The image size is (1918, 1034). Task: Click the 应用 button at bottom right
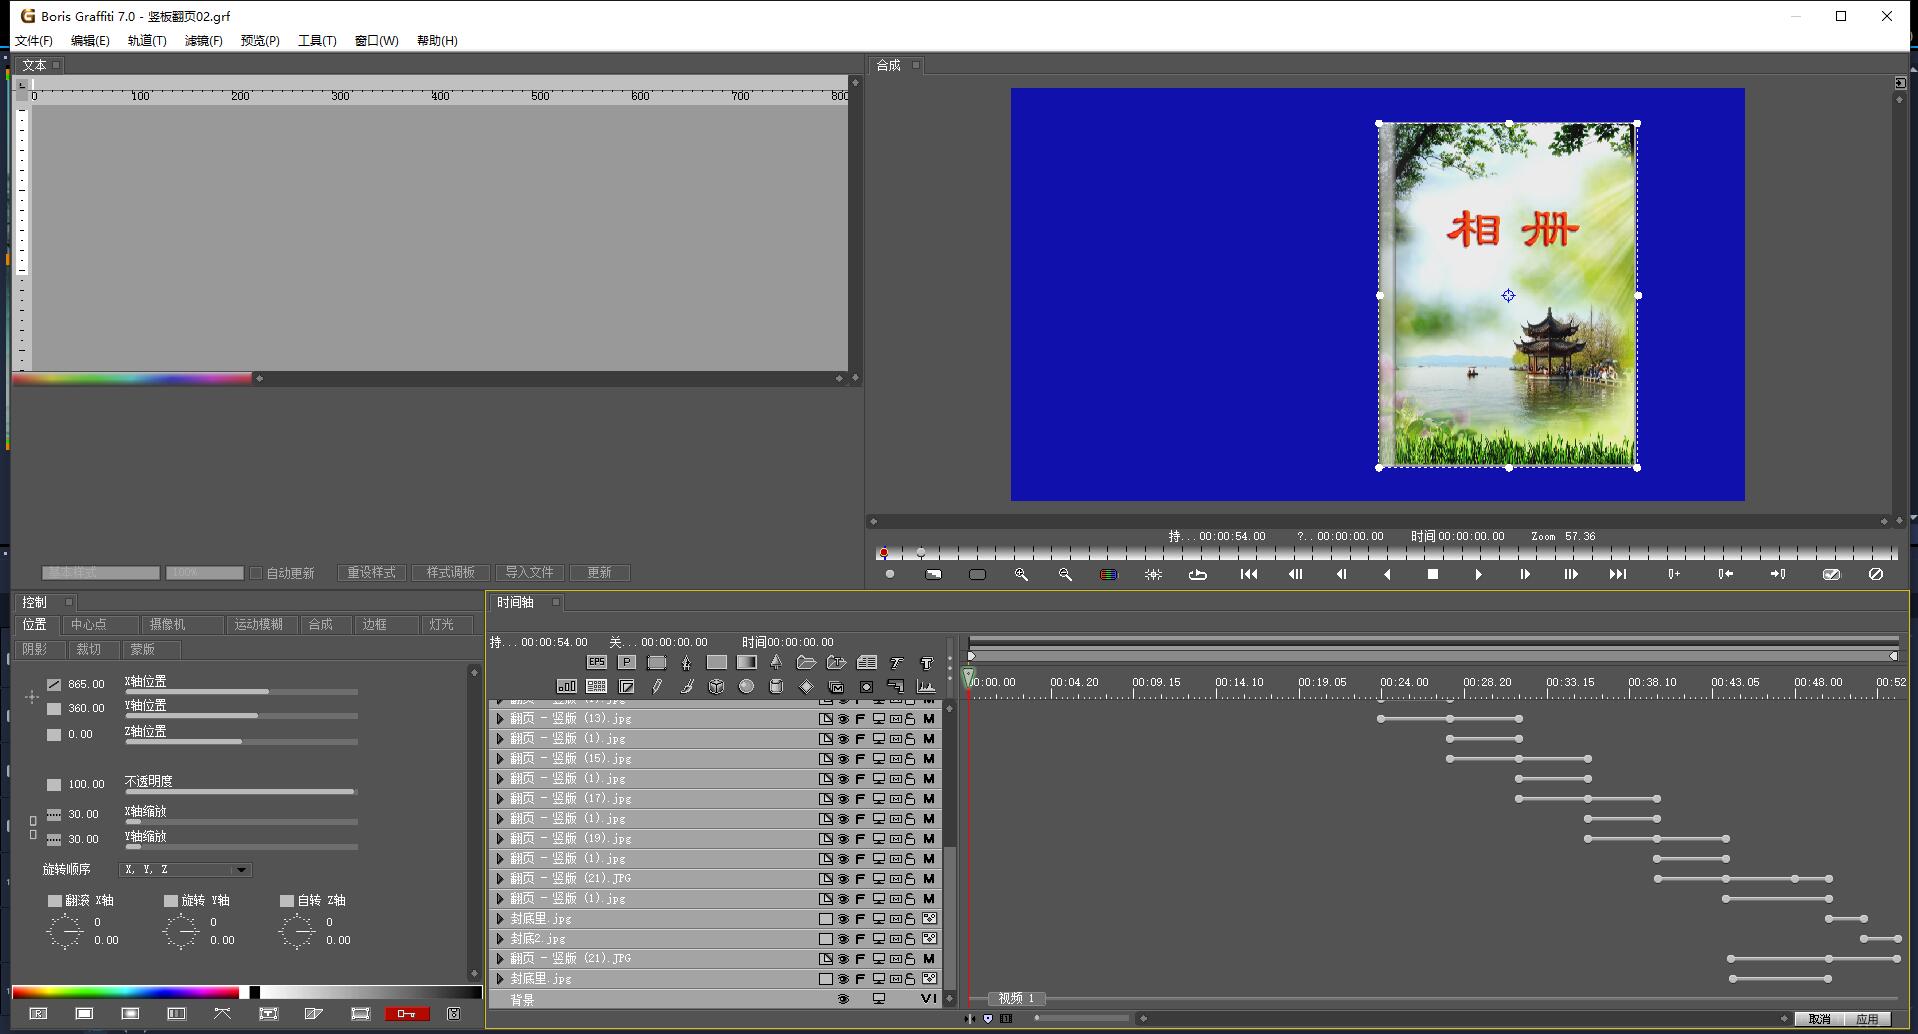[x=1866, y=1019]
